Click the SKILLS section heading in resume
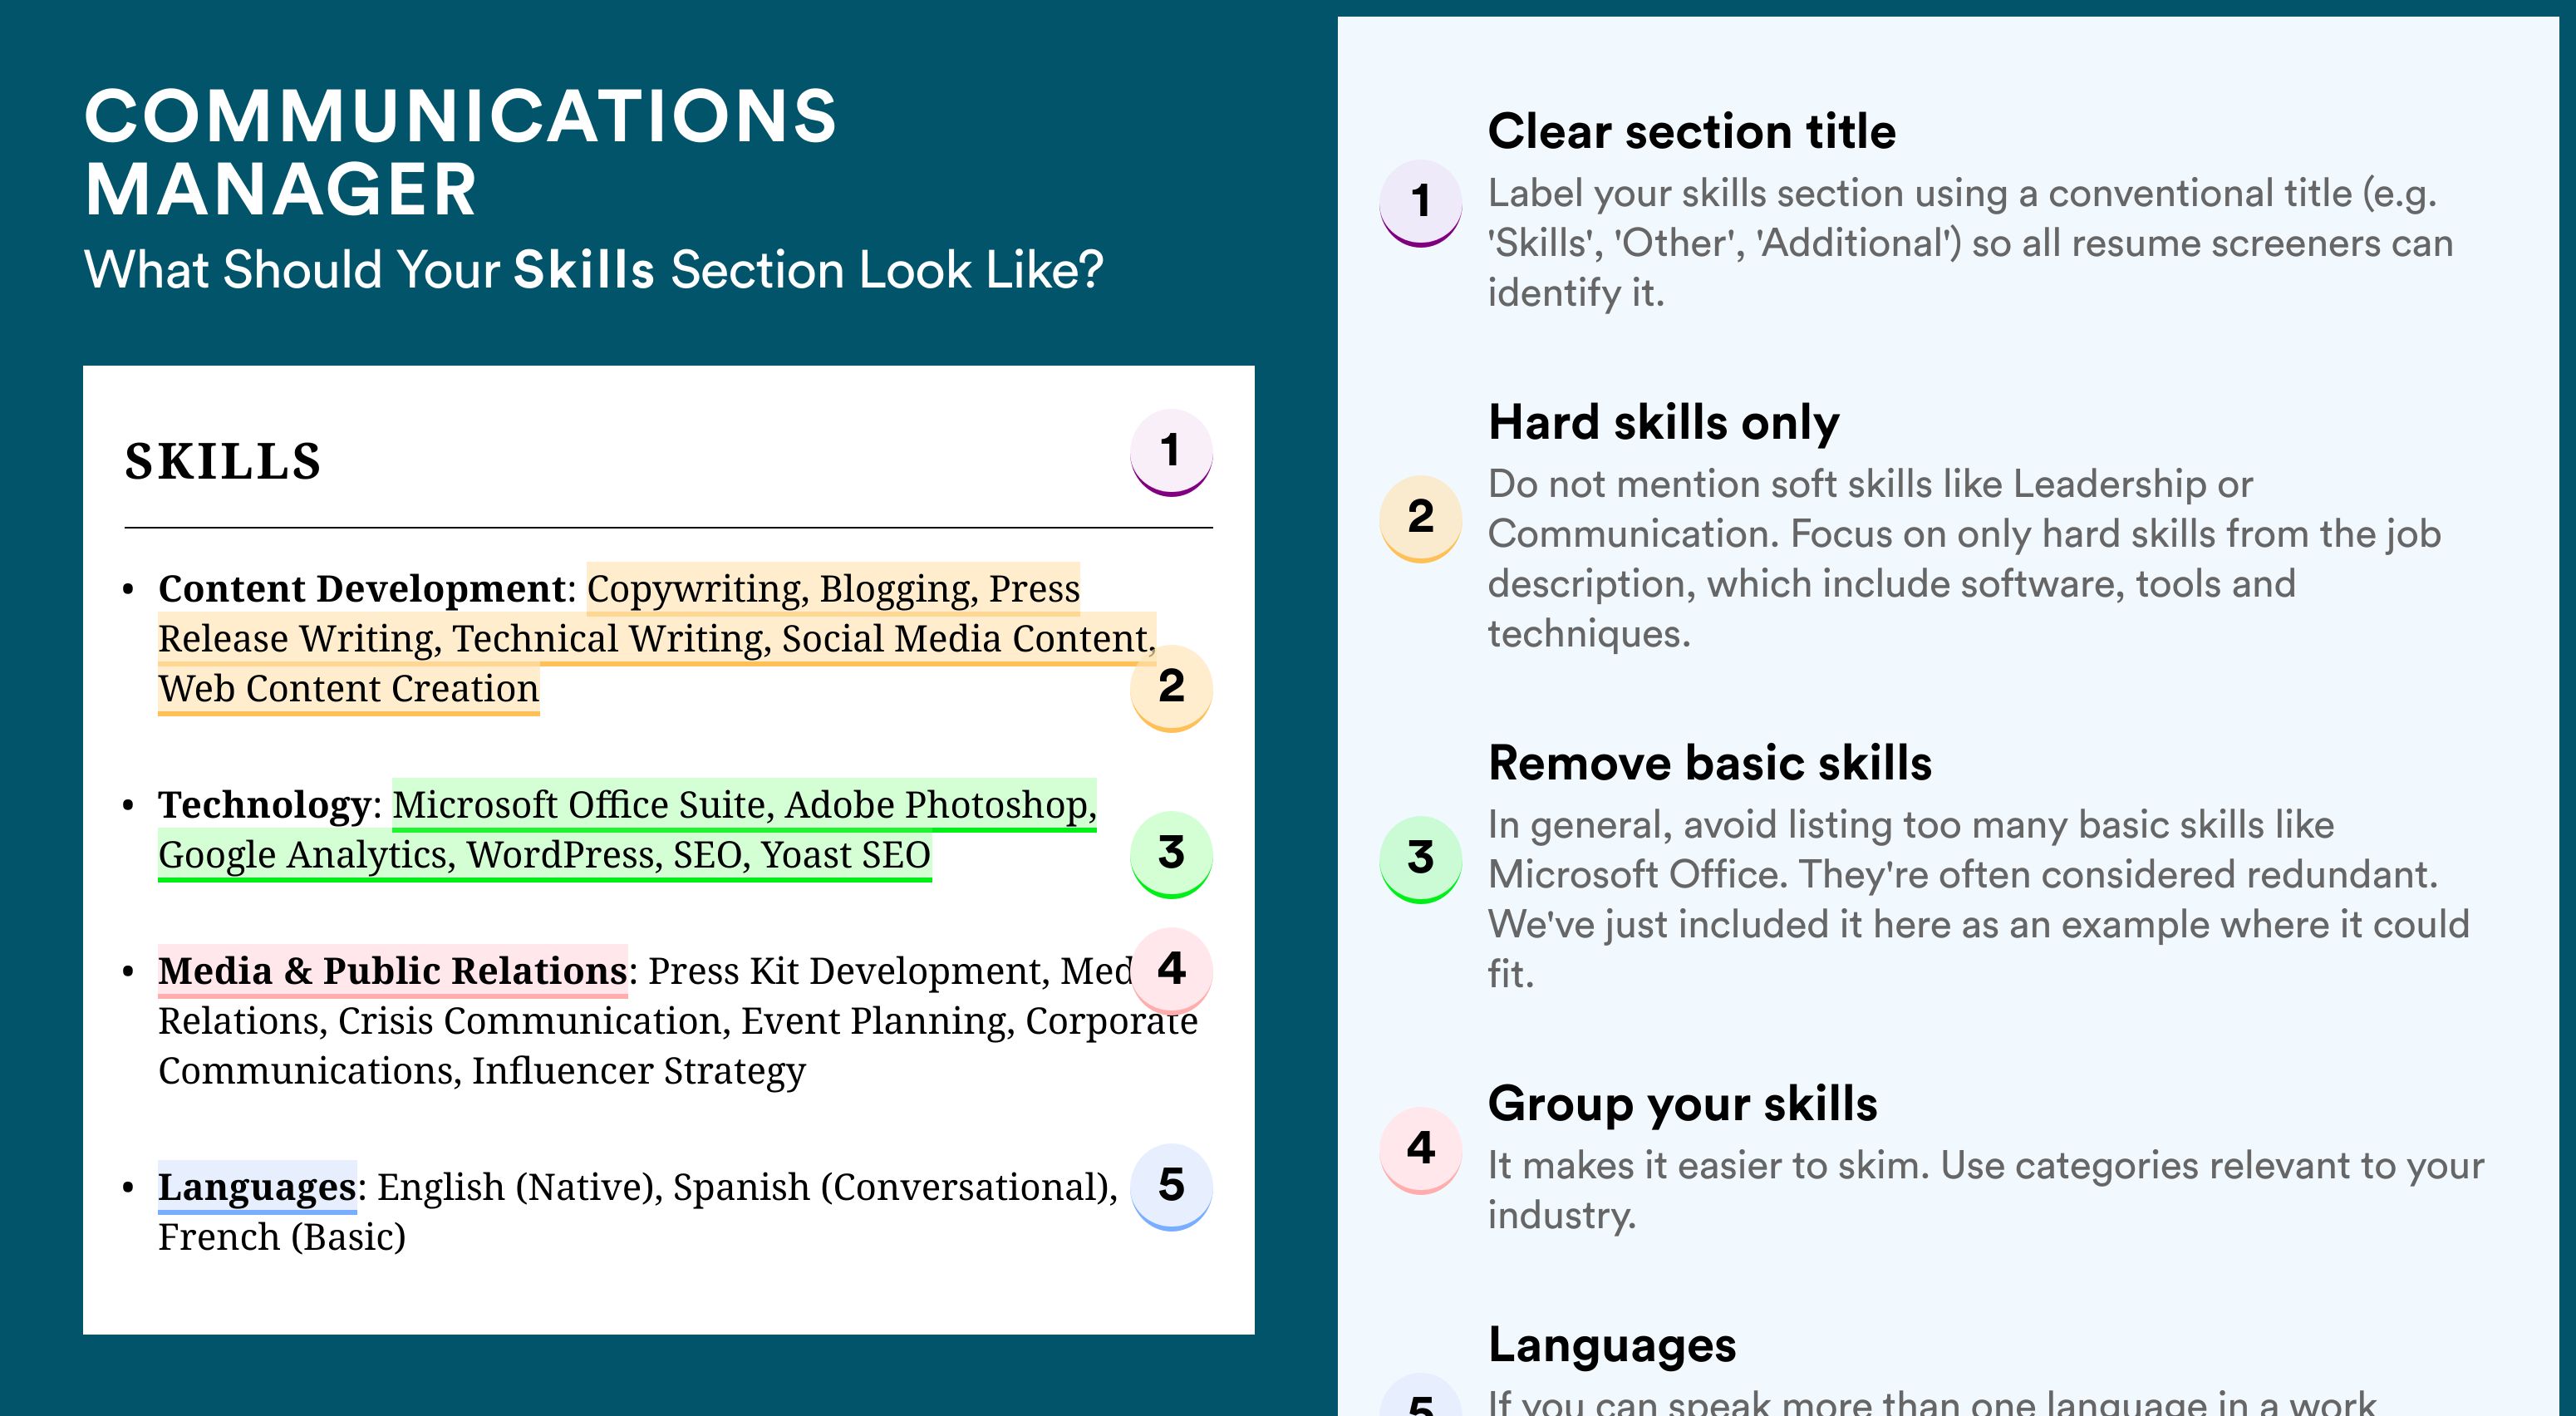Viewport: 2576px width, 1416px height. (223, 462)
